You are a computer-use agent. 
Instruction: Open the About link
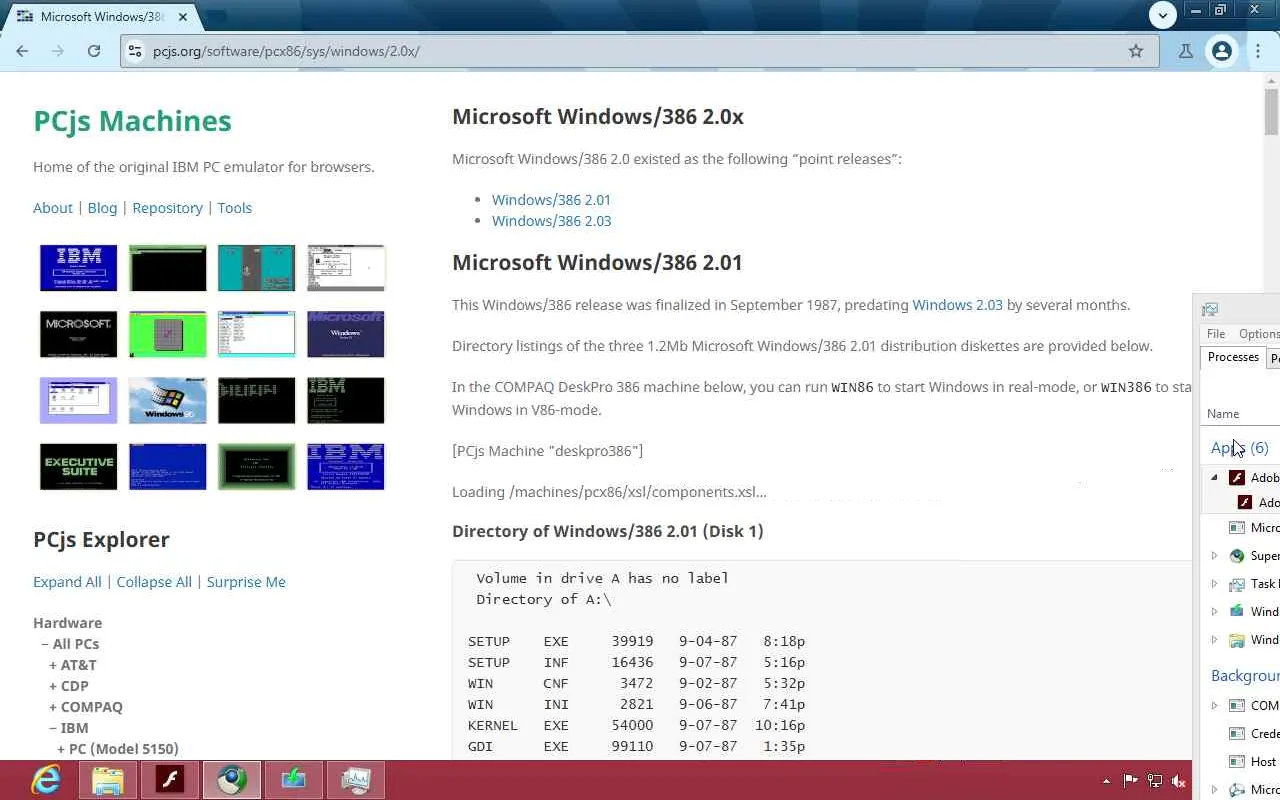(53, 208)
